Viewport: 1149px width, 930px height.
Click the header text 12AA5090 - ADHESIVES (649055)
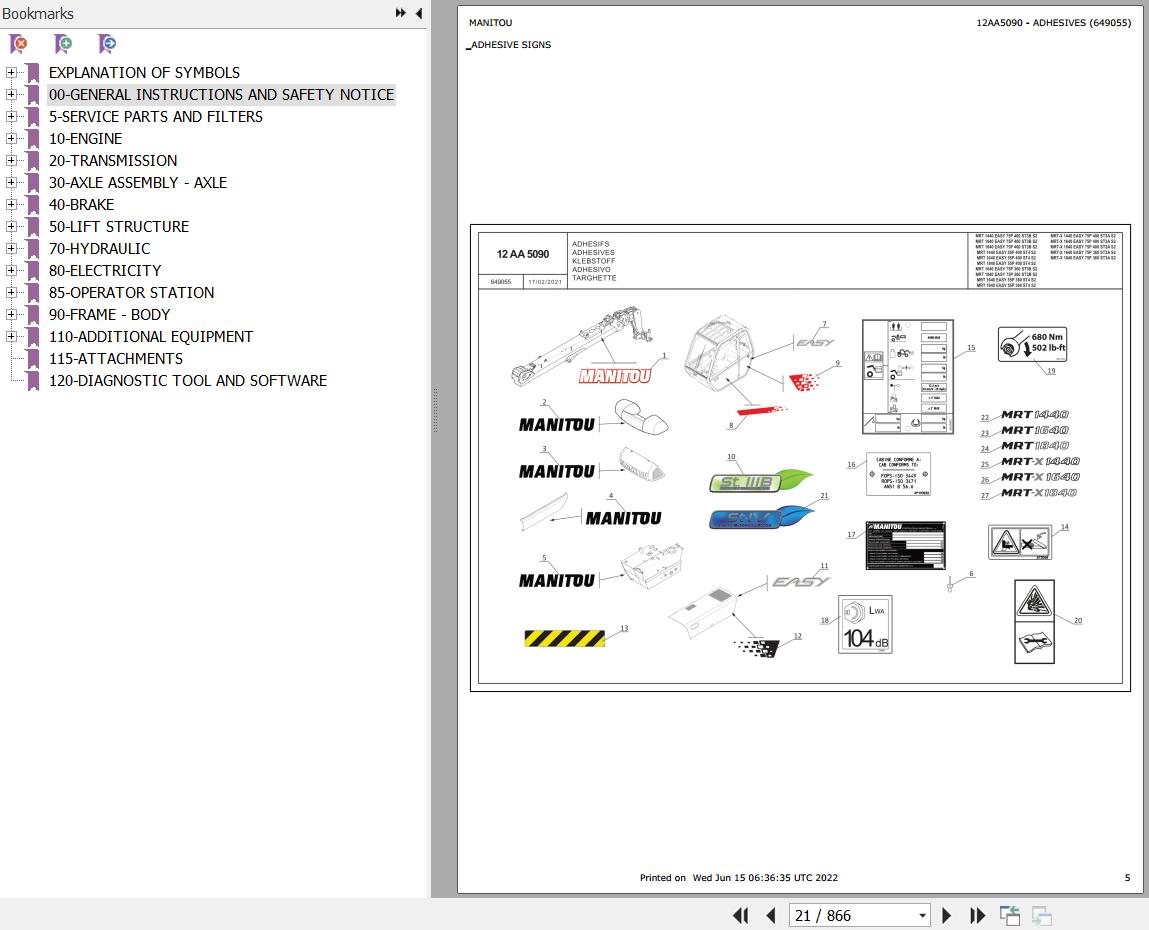coord(1053,23)
